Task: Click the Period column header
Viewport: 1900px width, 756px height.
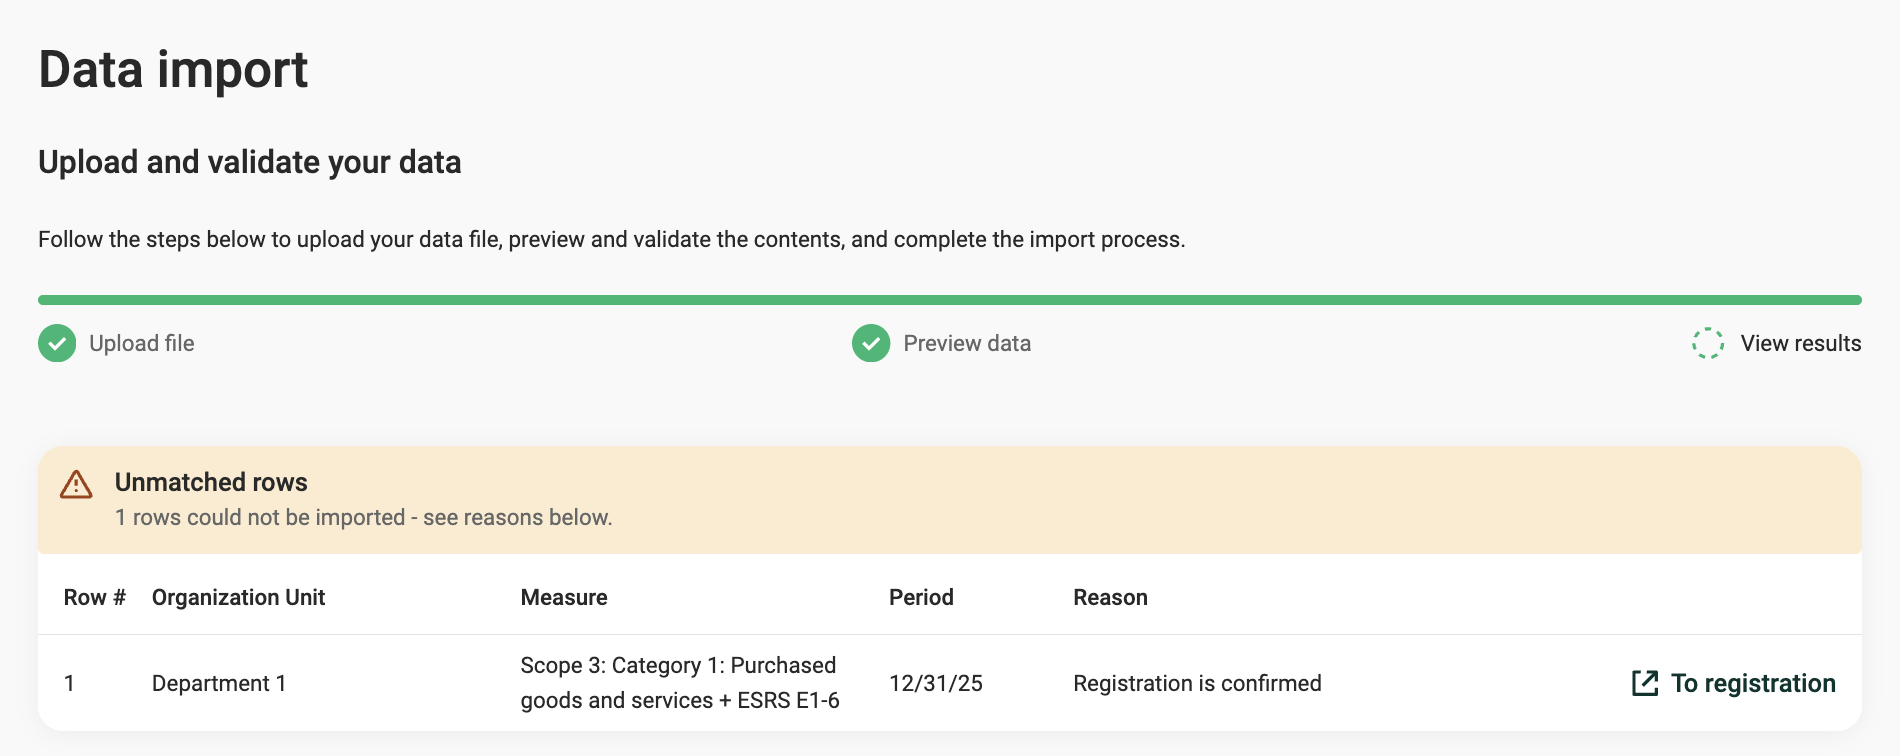Action: [921, 597]
